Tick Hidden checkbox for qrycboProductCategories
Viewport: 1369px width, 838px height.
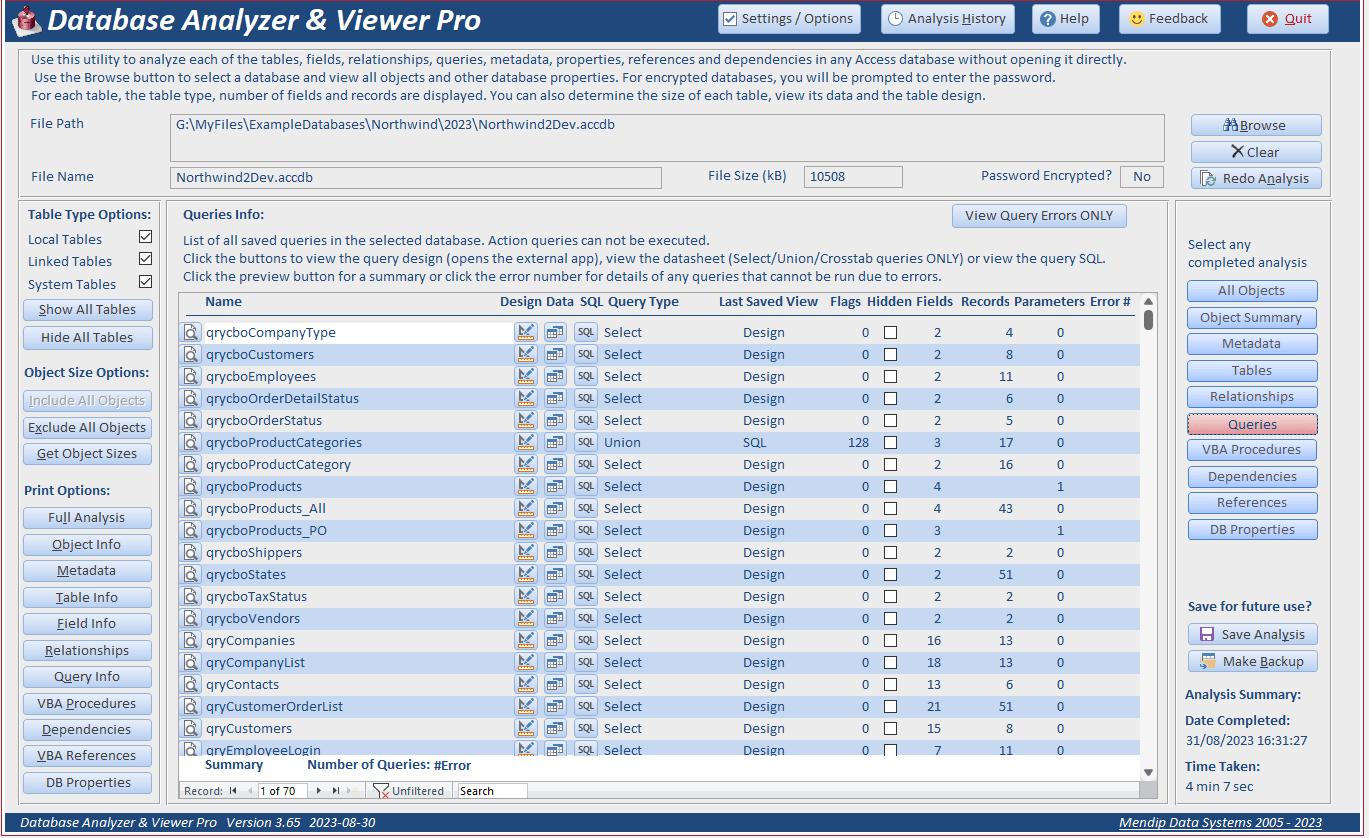(890, 443)
